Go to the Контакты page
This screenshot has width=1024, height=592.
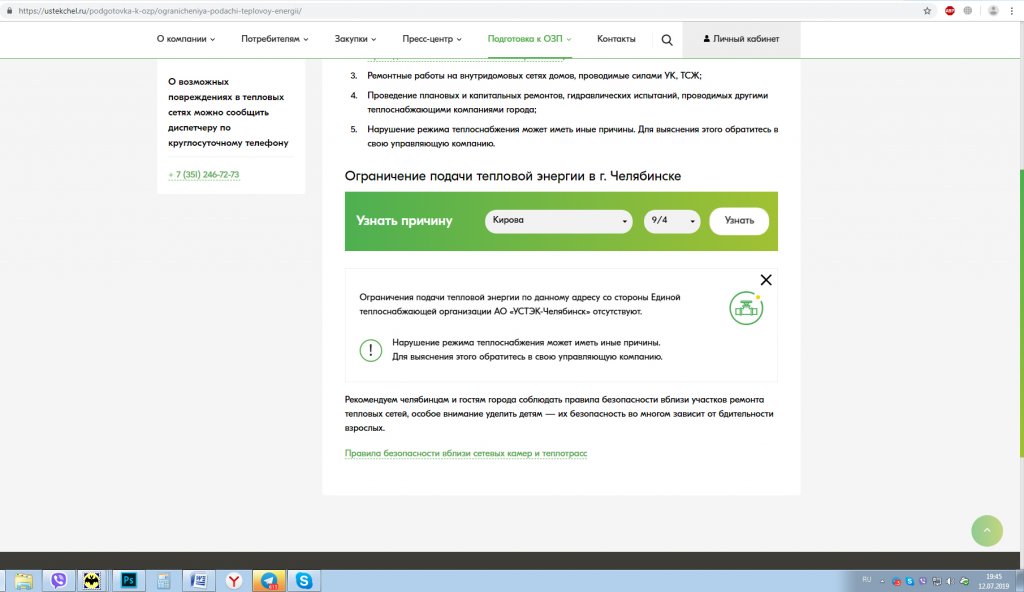click(616, 39)
